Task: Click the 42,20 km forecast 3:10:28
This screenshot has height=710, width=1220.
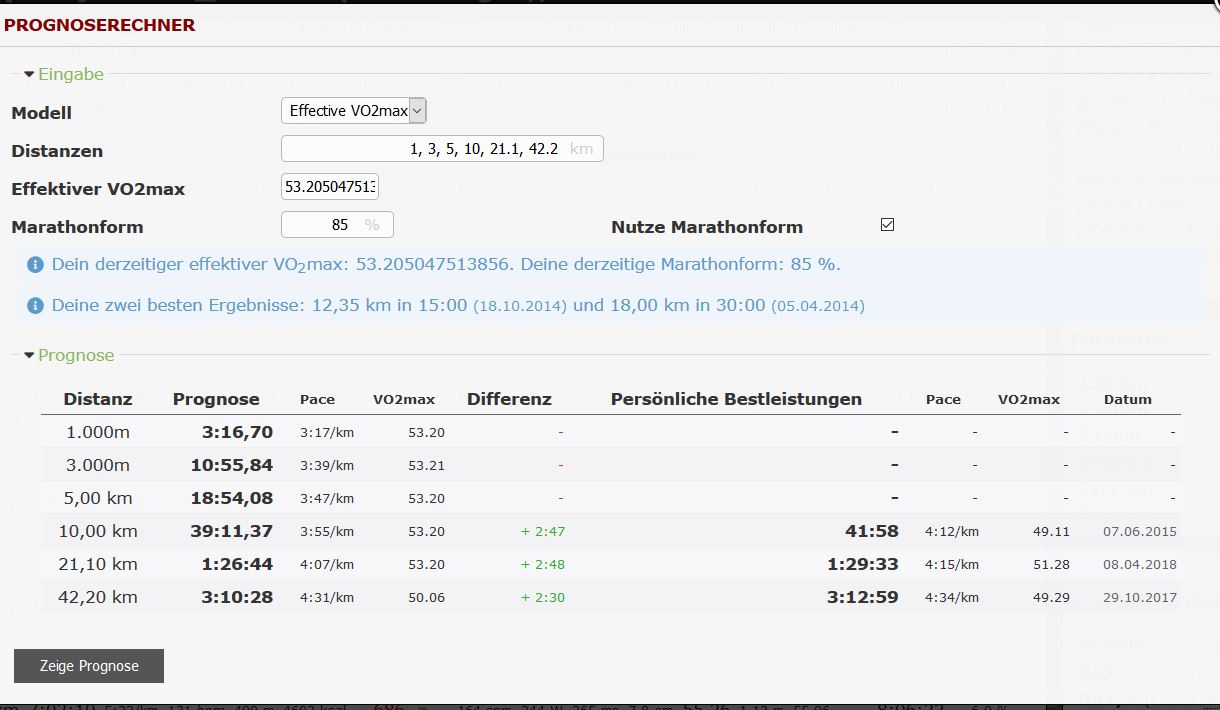Action: (237, 597)
